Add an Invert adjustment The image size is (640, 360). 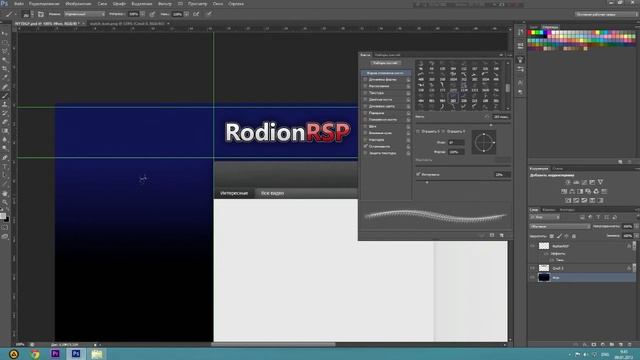tap(568, 200)
